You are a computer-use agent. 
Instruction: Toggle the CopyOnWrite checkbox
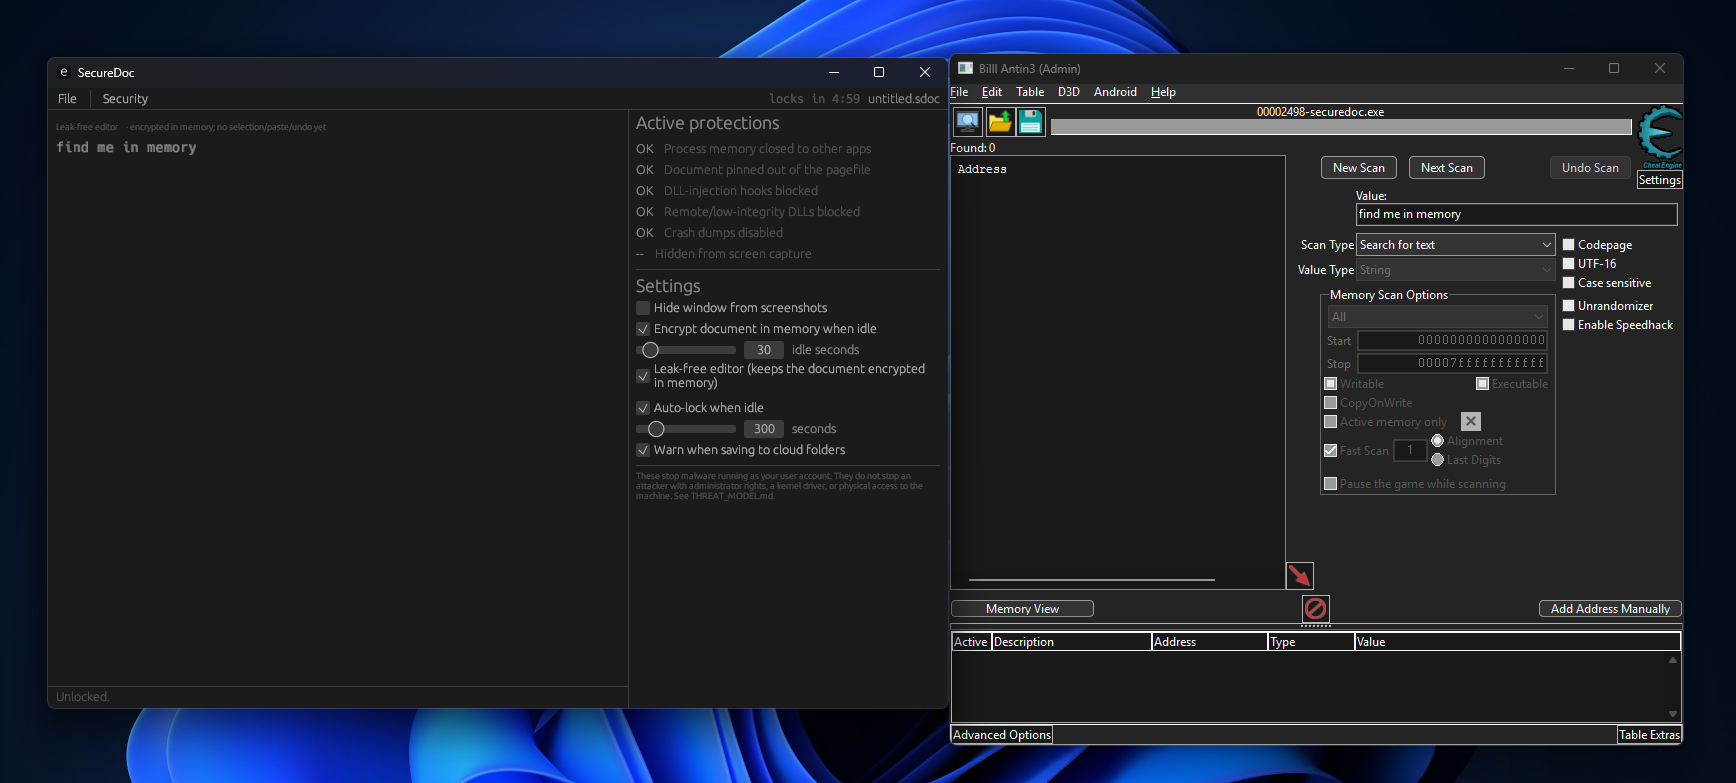1331,403
